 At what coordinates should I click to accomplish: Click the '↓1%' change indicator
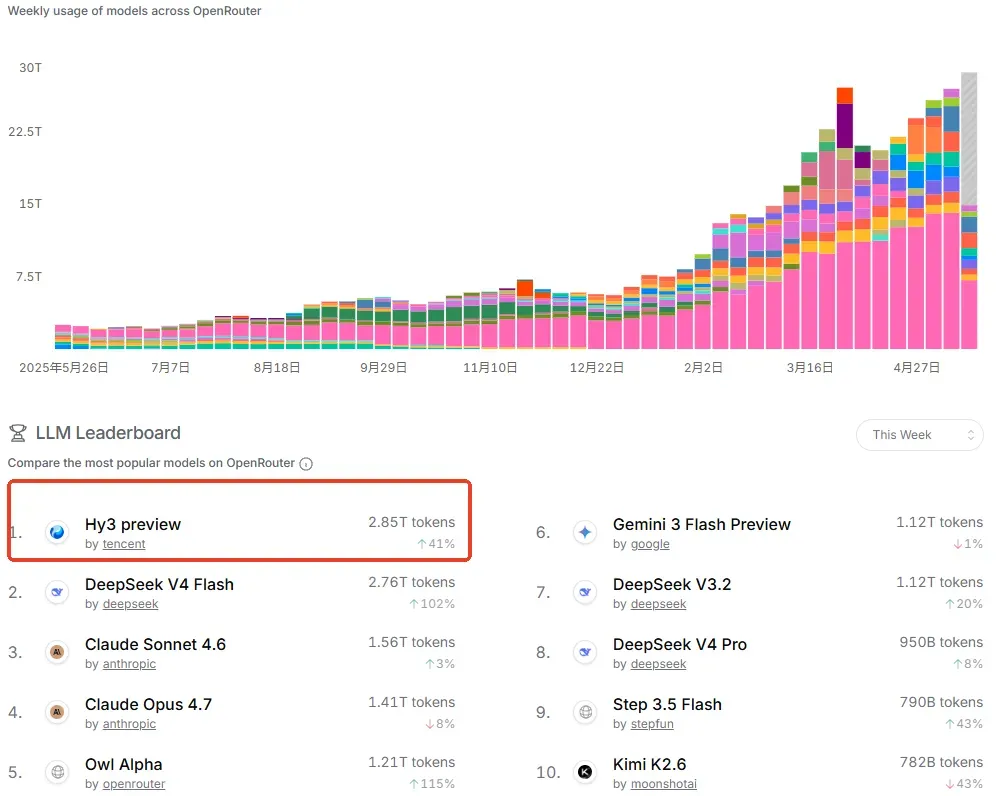(968, 544)
